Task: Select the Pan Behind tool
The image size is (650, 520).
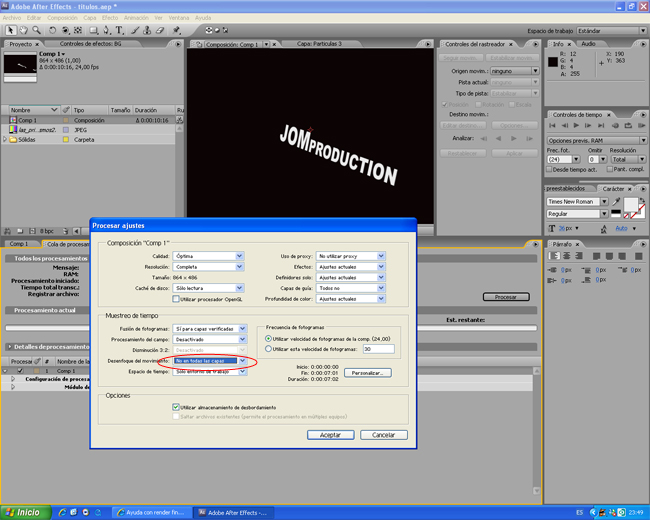Action: click(x=78, y=30)
